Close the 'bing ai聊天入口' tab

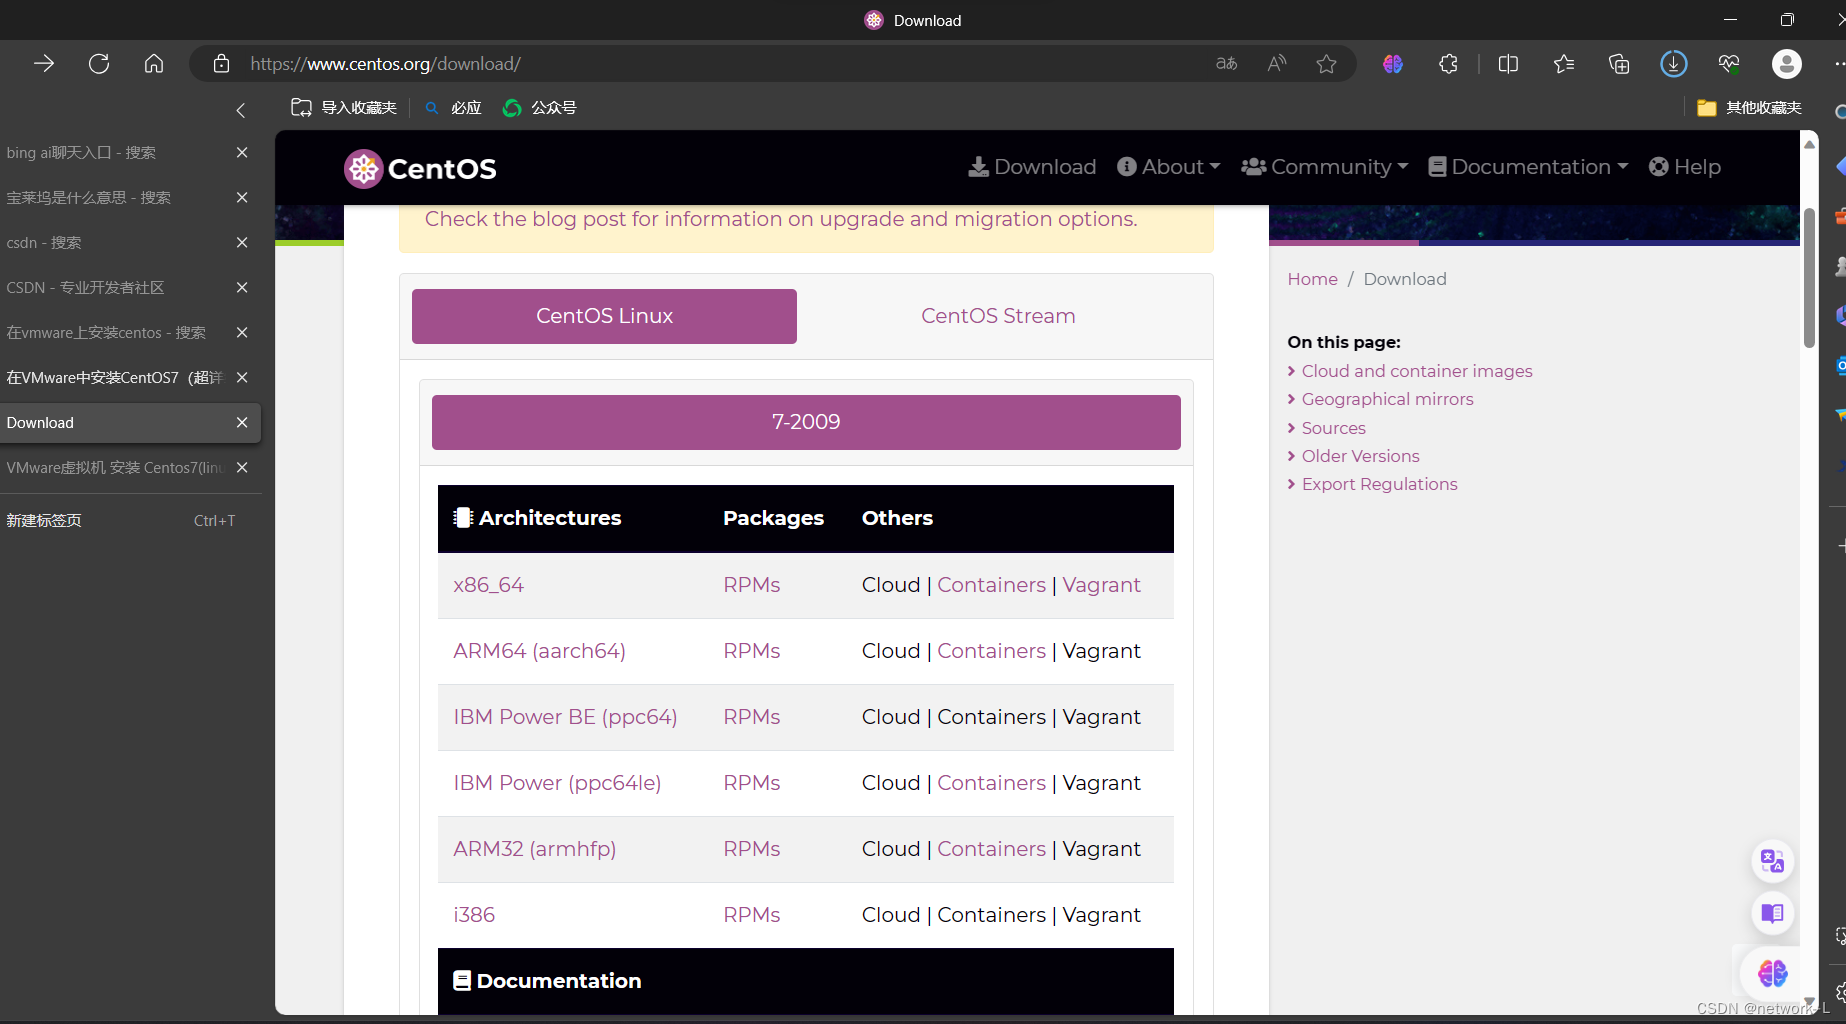point(242,152)
